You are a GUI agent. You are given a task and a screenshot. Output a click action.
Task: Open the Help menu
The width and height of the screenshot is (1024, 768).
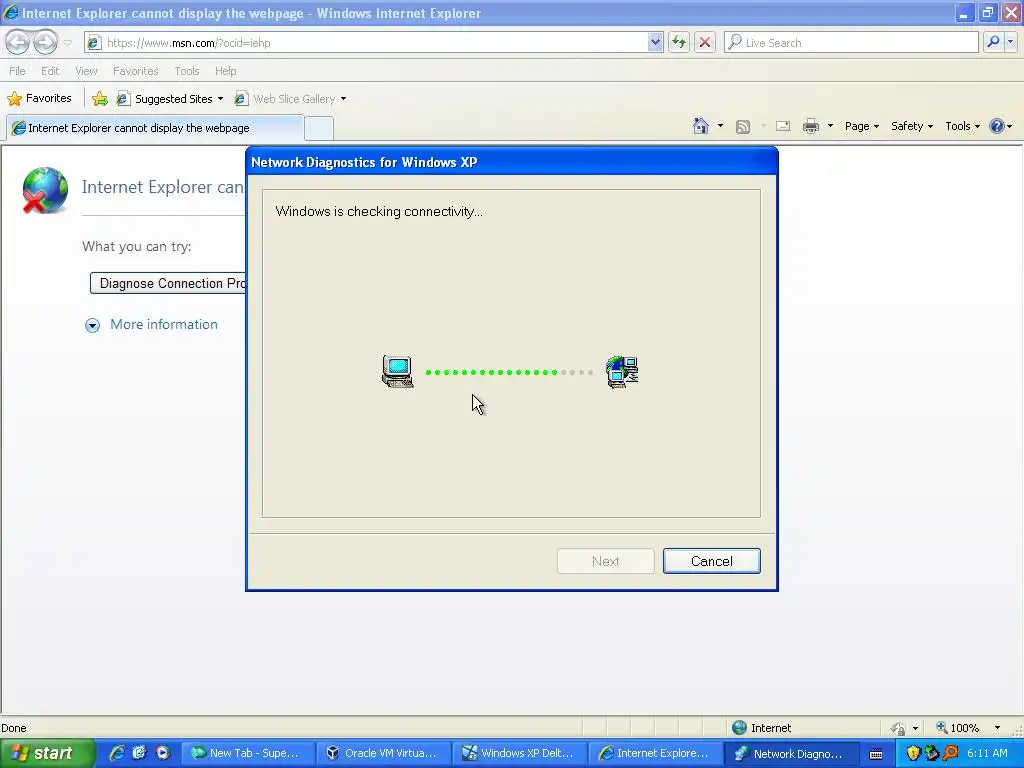pos(225,71)
